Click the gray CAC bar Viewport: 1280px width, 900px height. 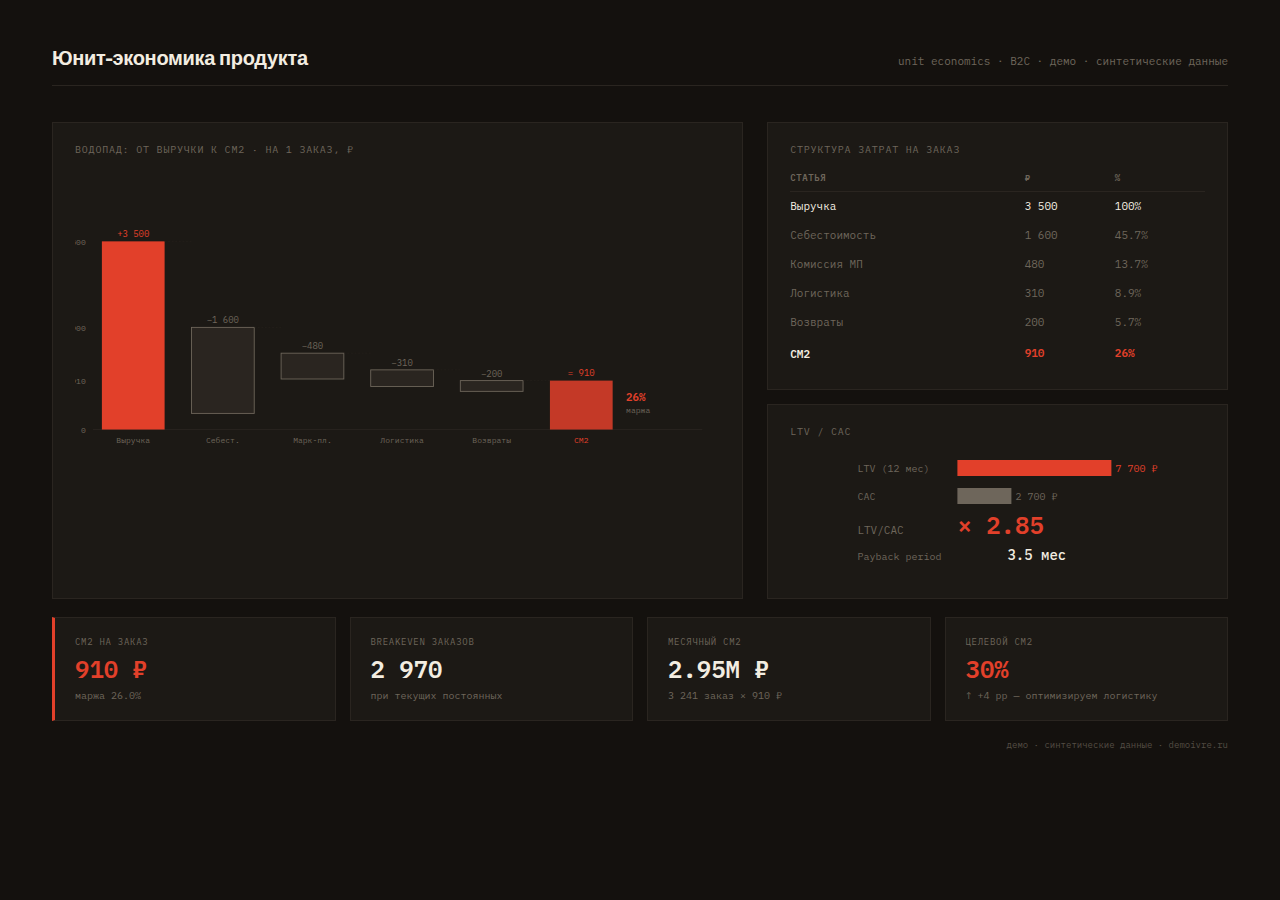[x=984, y=496]
